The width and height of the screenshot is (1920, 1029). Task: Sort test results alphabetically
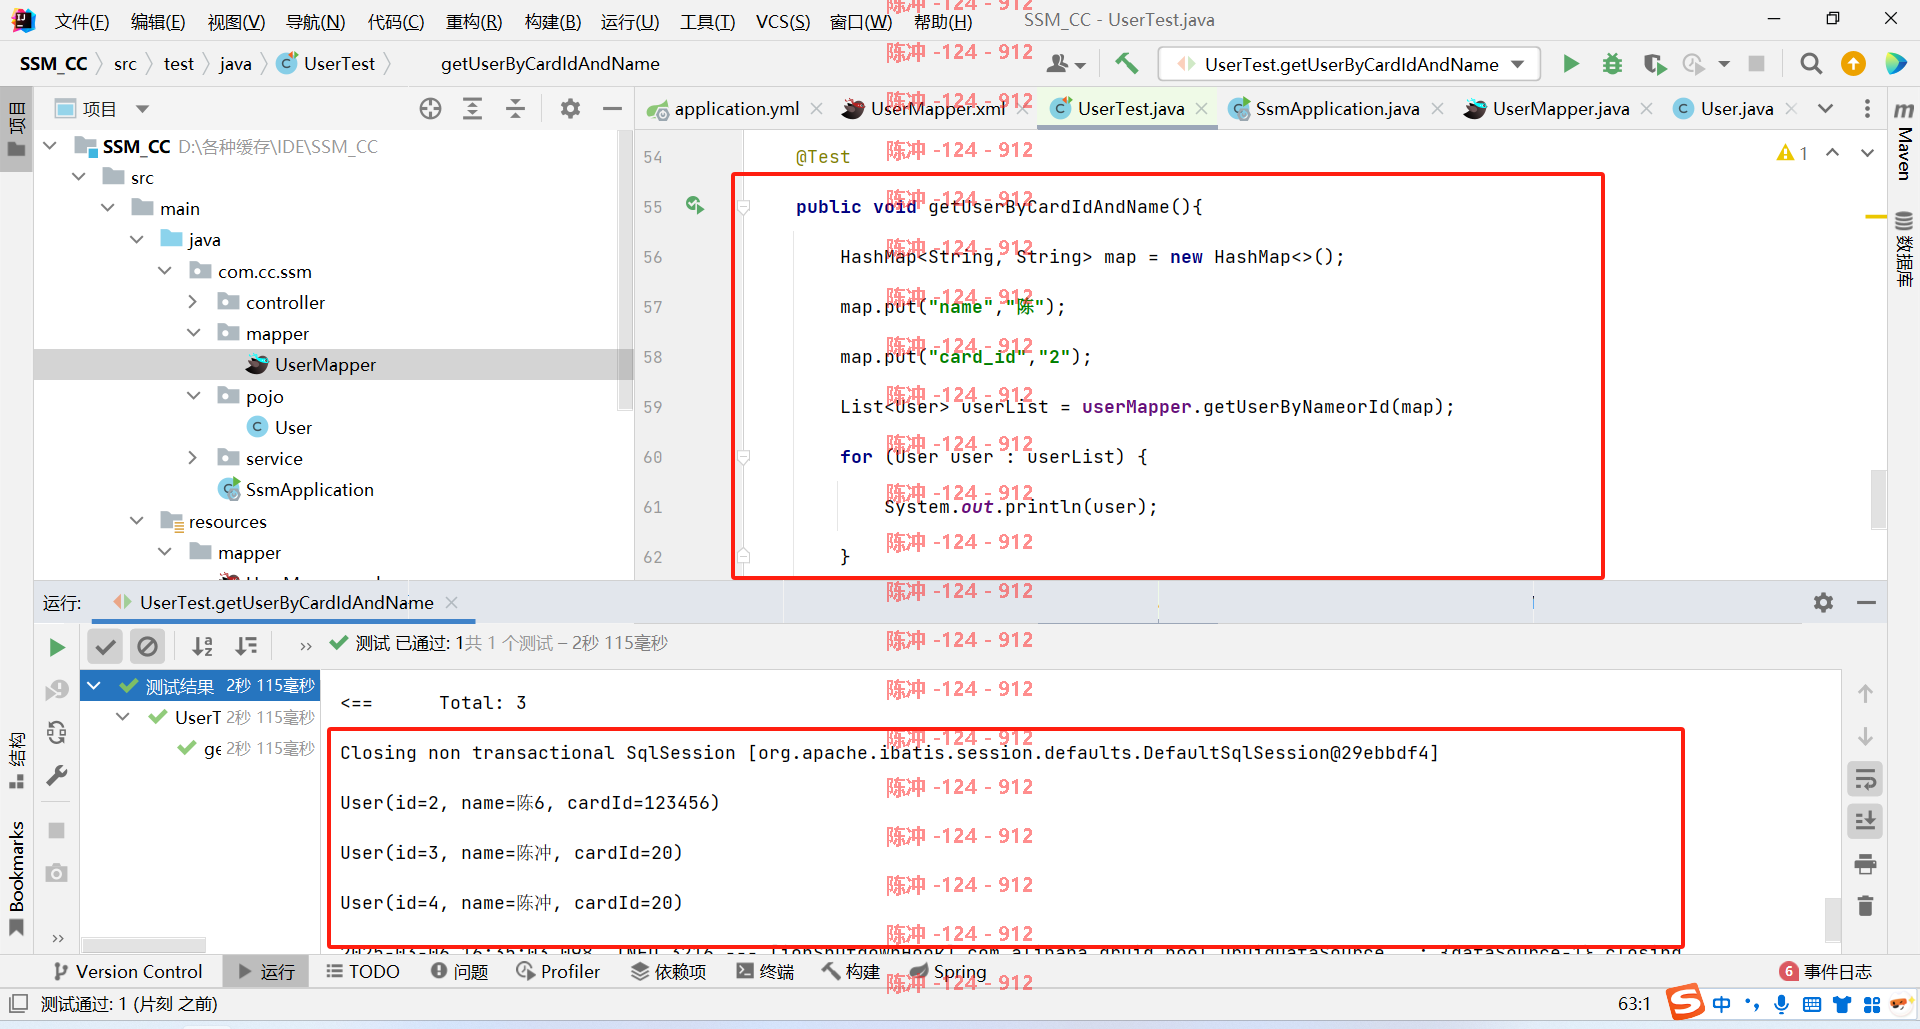pyautogui.click(x=203, y=647)
